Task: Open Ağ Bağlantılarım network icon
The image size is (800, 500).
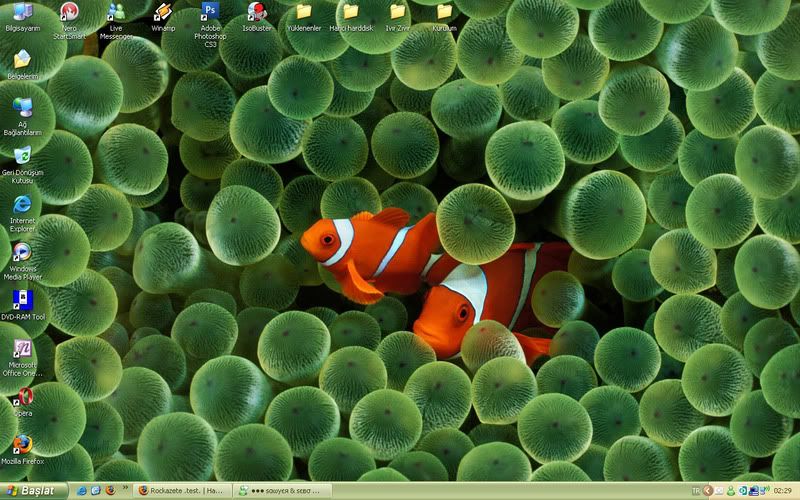Action: pyautogui.click(x=22, y=108)
